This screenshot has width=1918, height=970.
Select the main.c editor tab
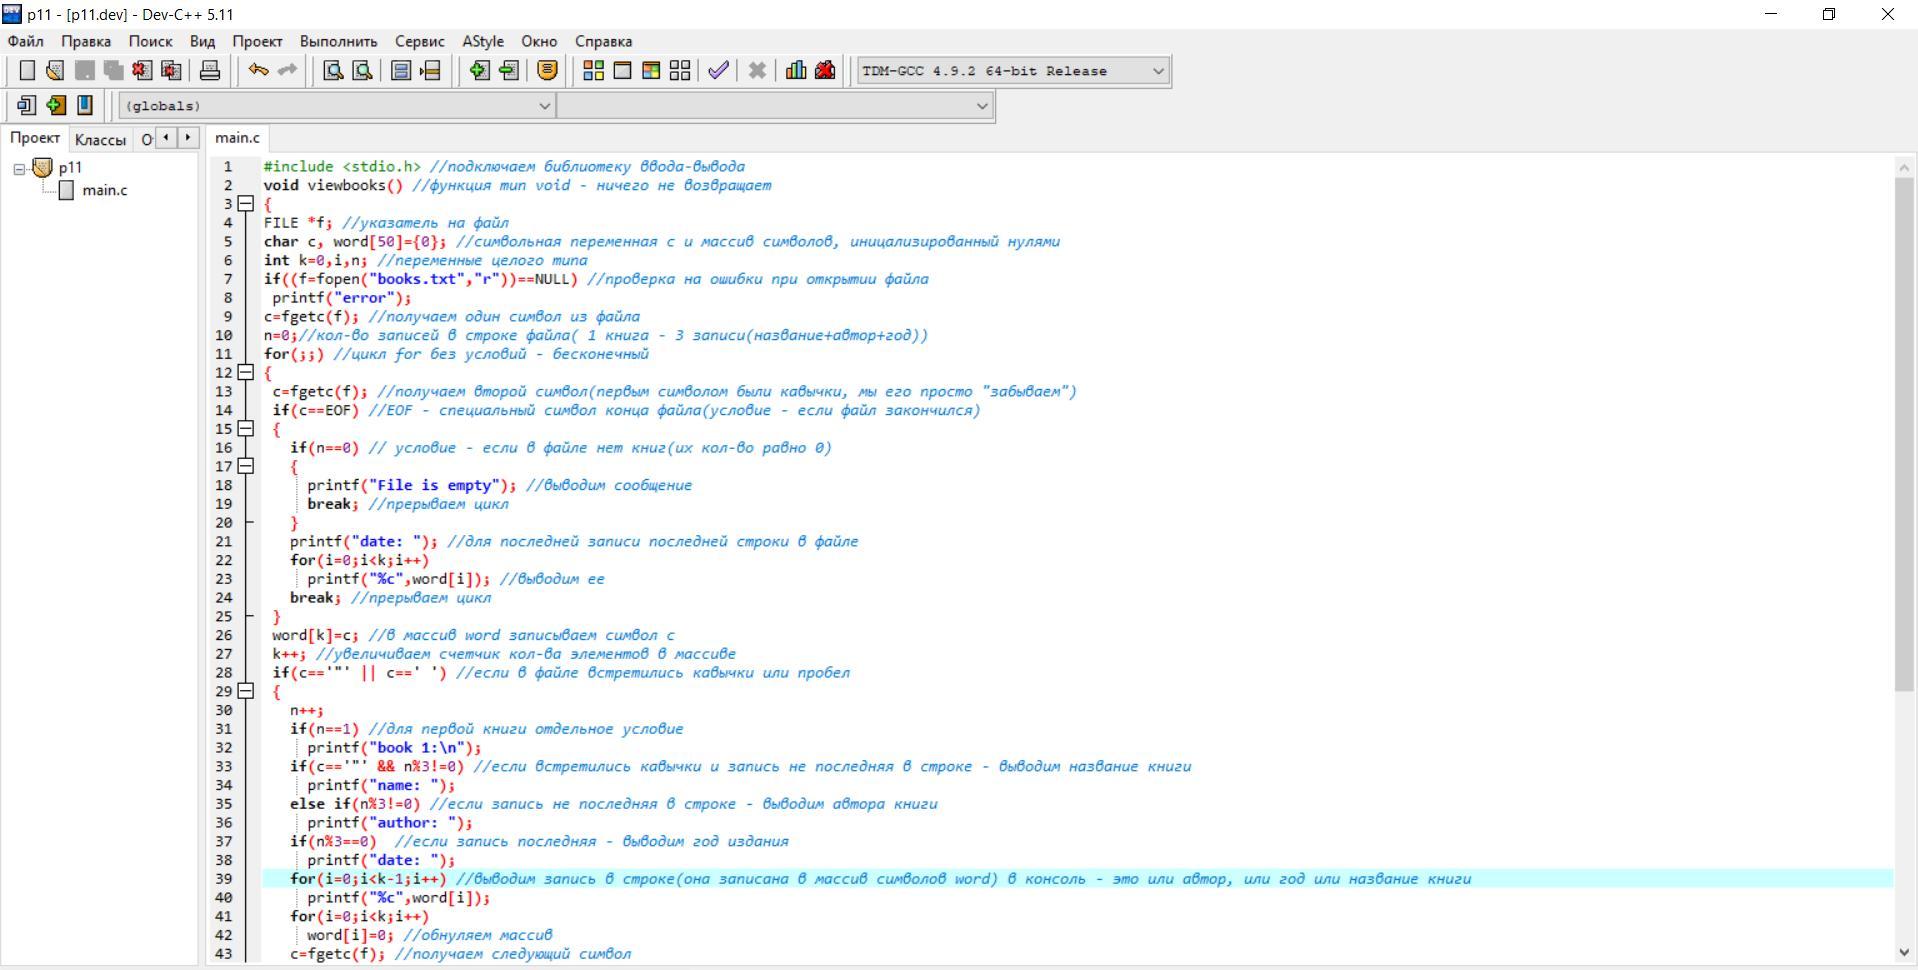[x=237, y=138]
